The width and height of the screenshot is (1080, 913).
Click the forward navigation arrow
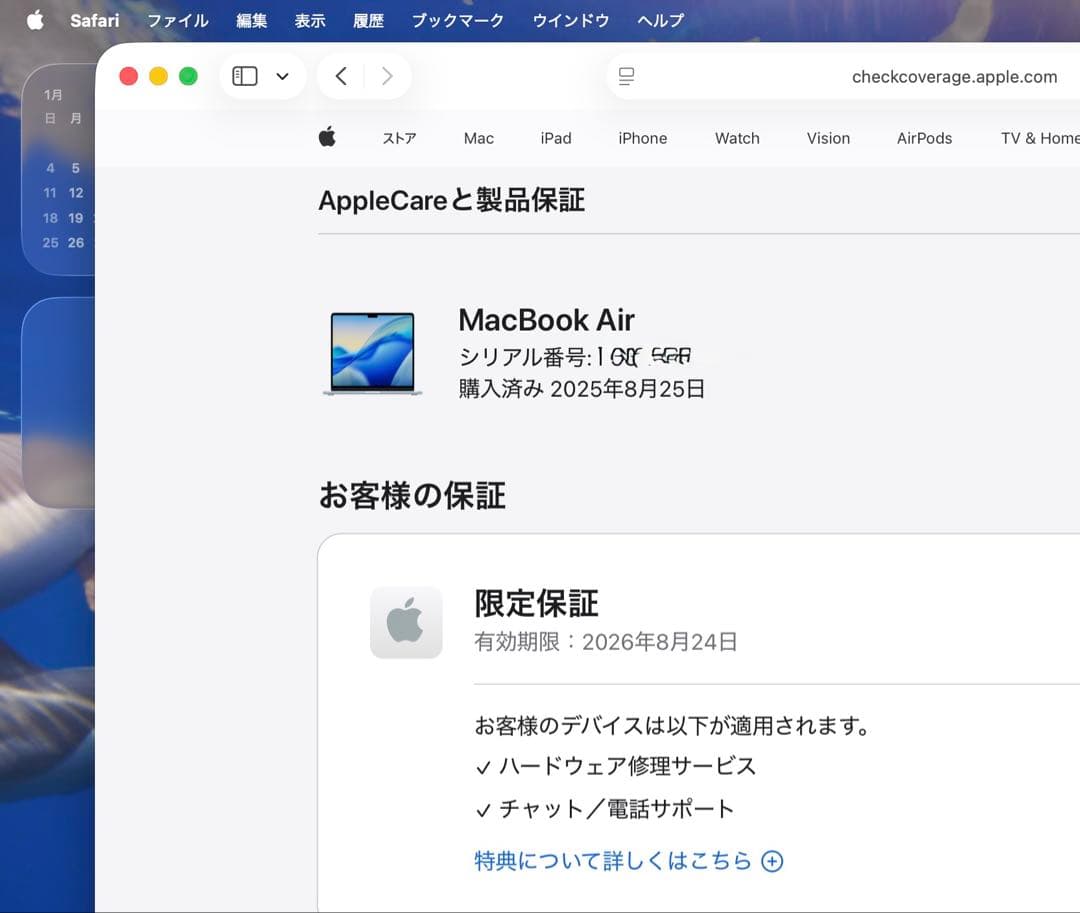pyautogui.click(x=387, y=75)
